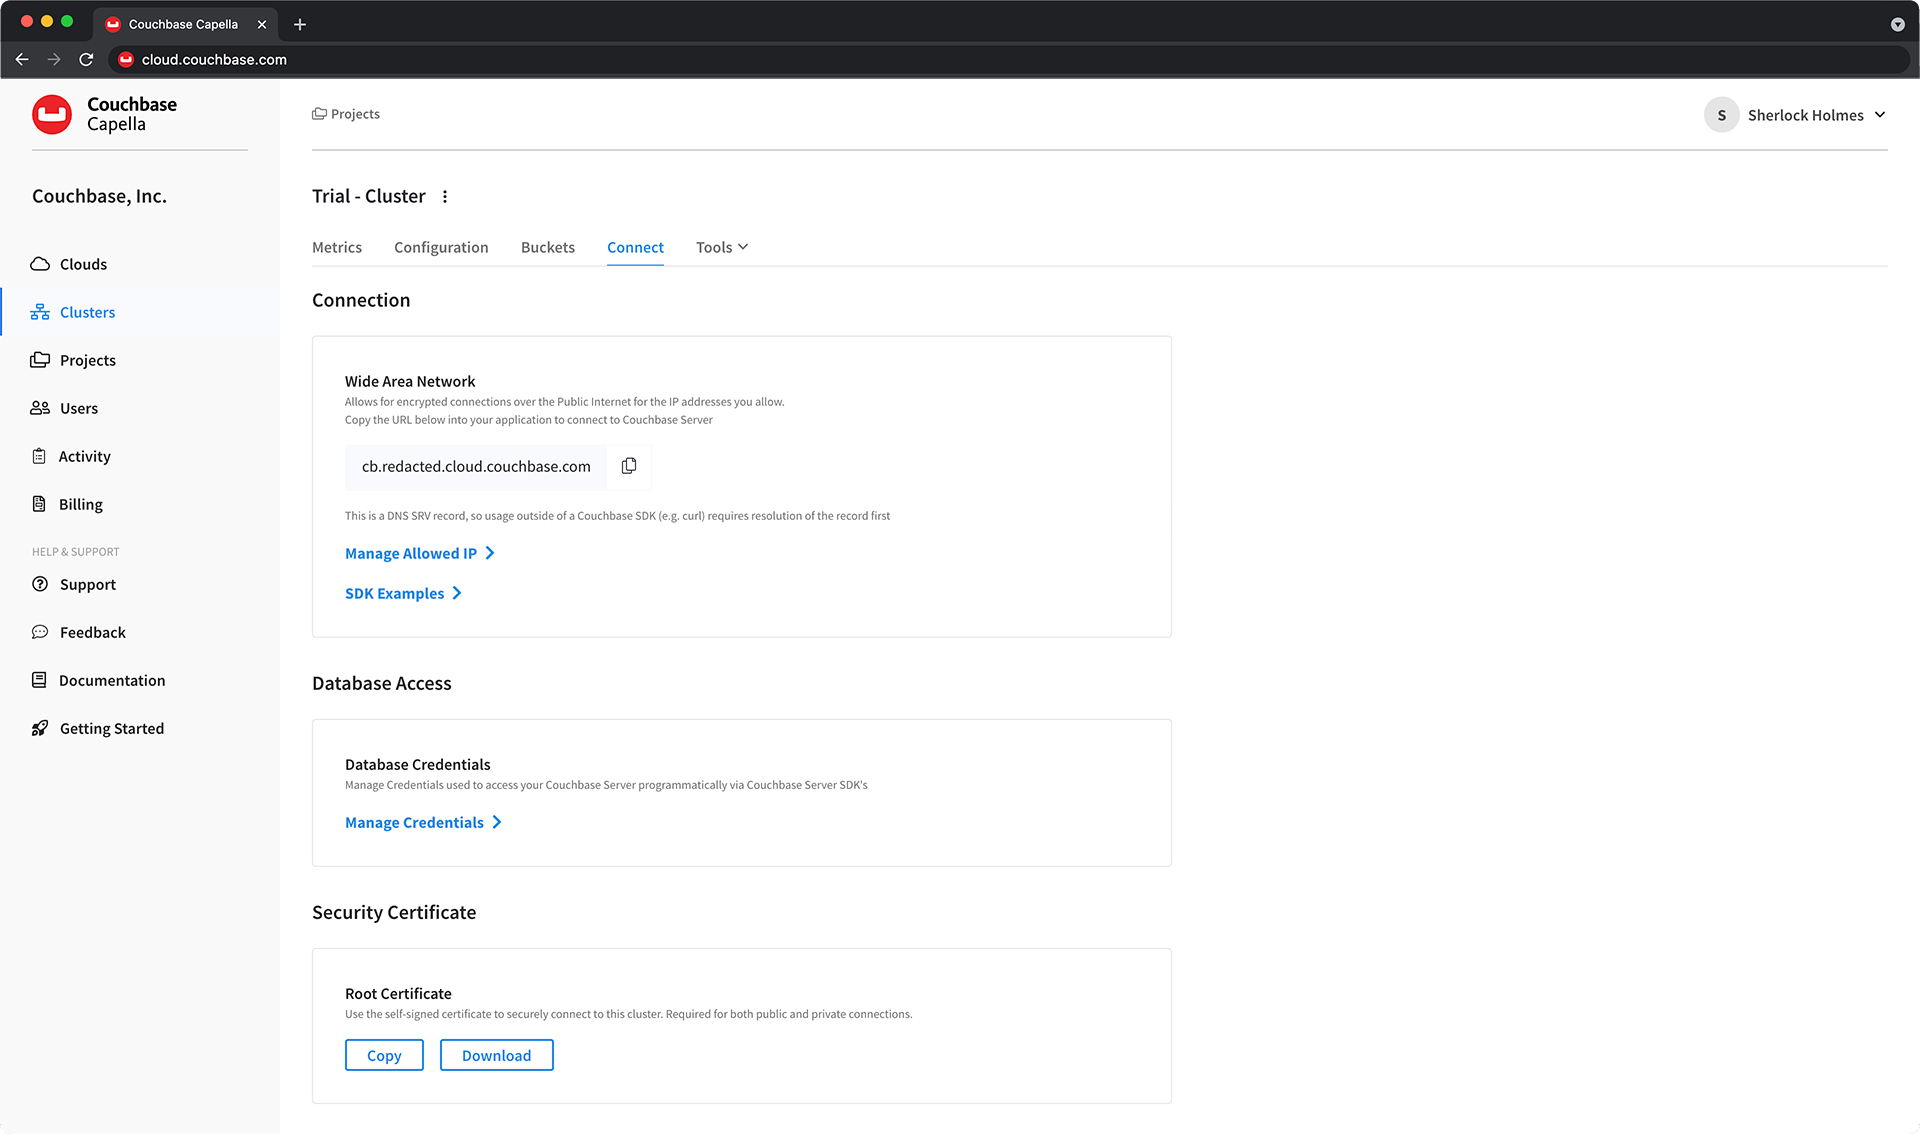Click the Projects breadcrumb link
Screen dimensions: 1920x1134
(x=355, y=114)
